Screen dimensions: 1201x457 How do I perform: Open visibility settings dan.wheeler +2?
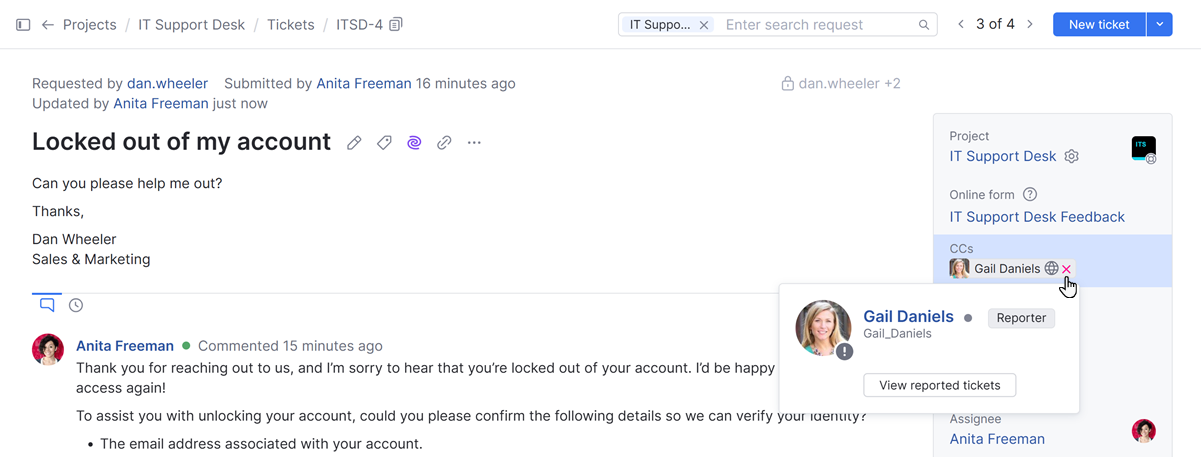tap(841, 84)
